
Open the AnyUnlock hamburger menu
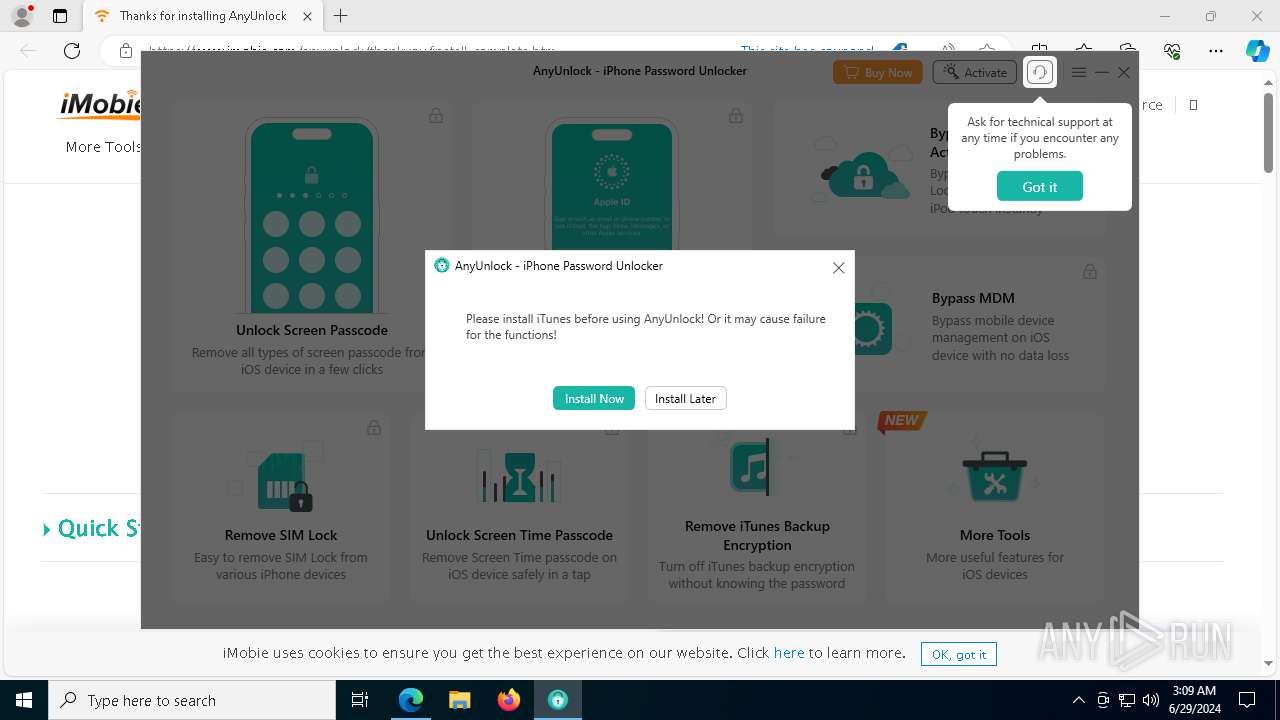[x=1078, y=72]
